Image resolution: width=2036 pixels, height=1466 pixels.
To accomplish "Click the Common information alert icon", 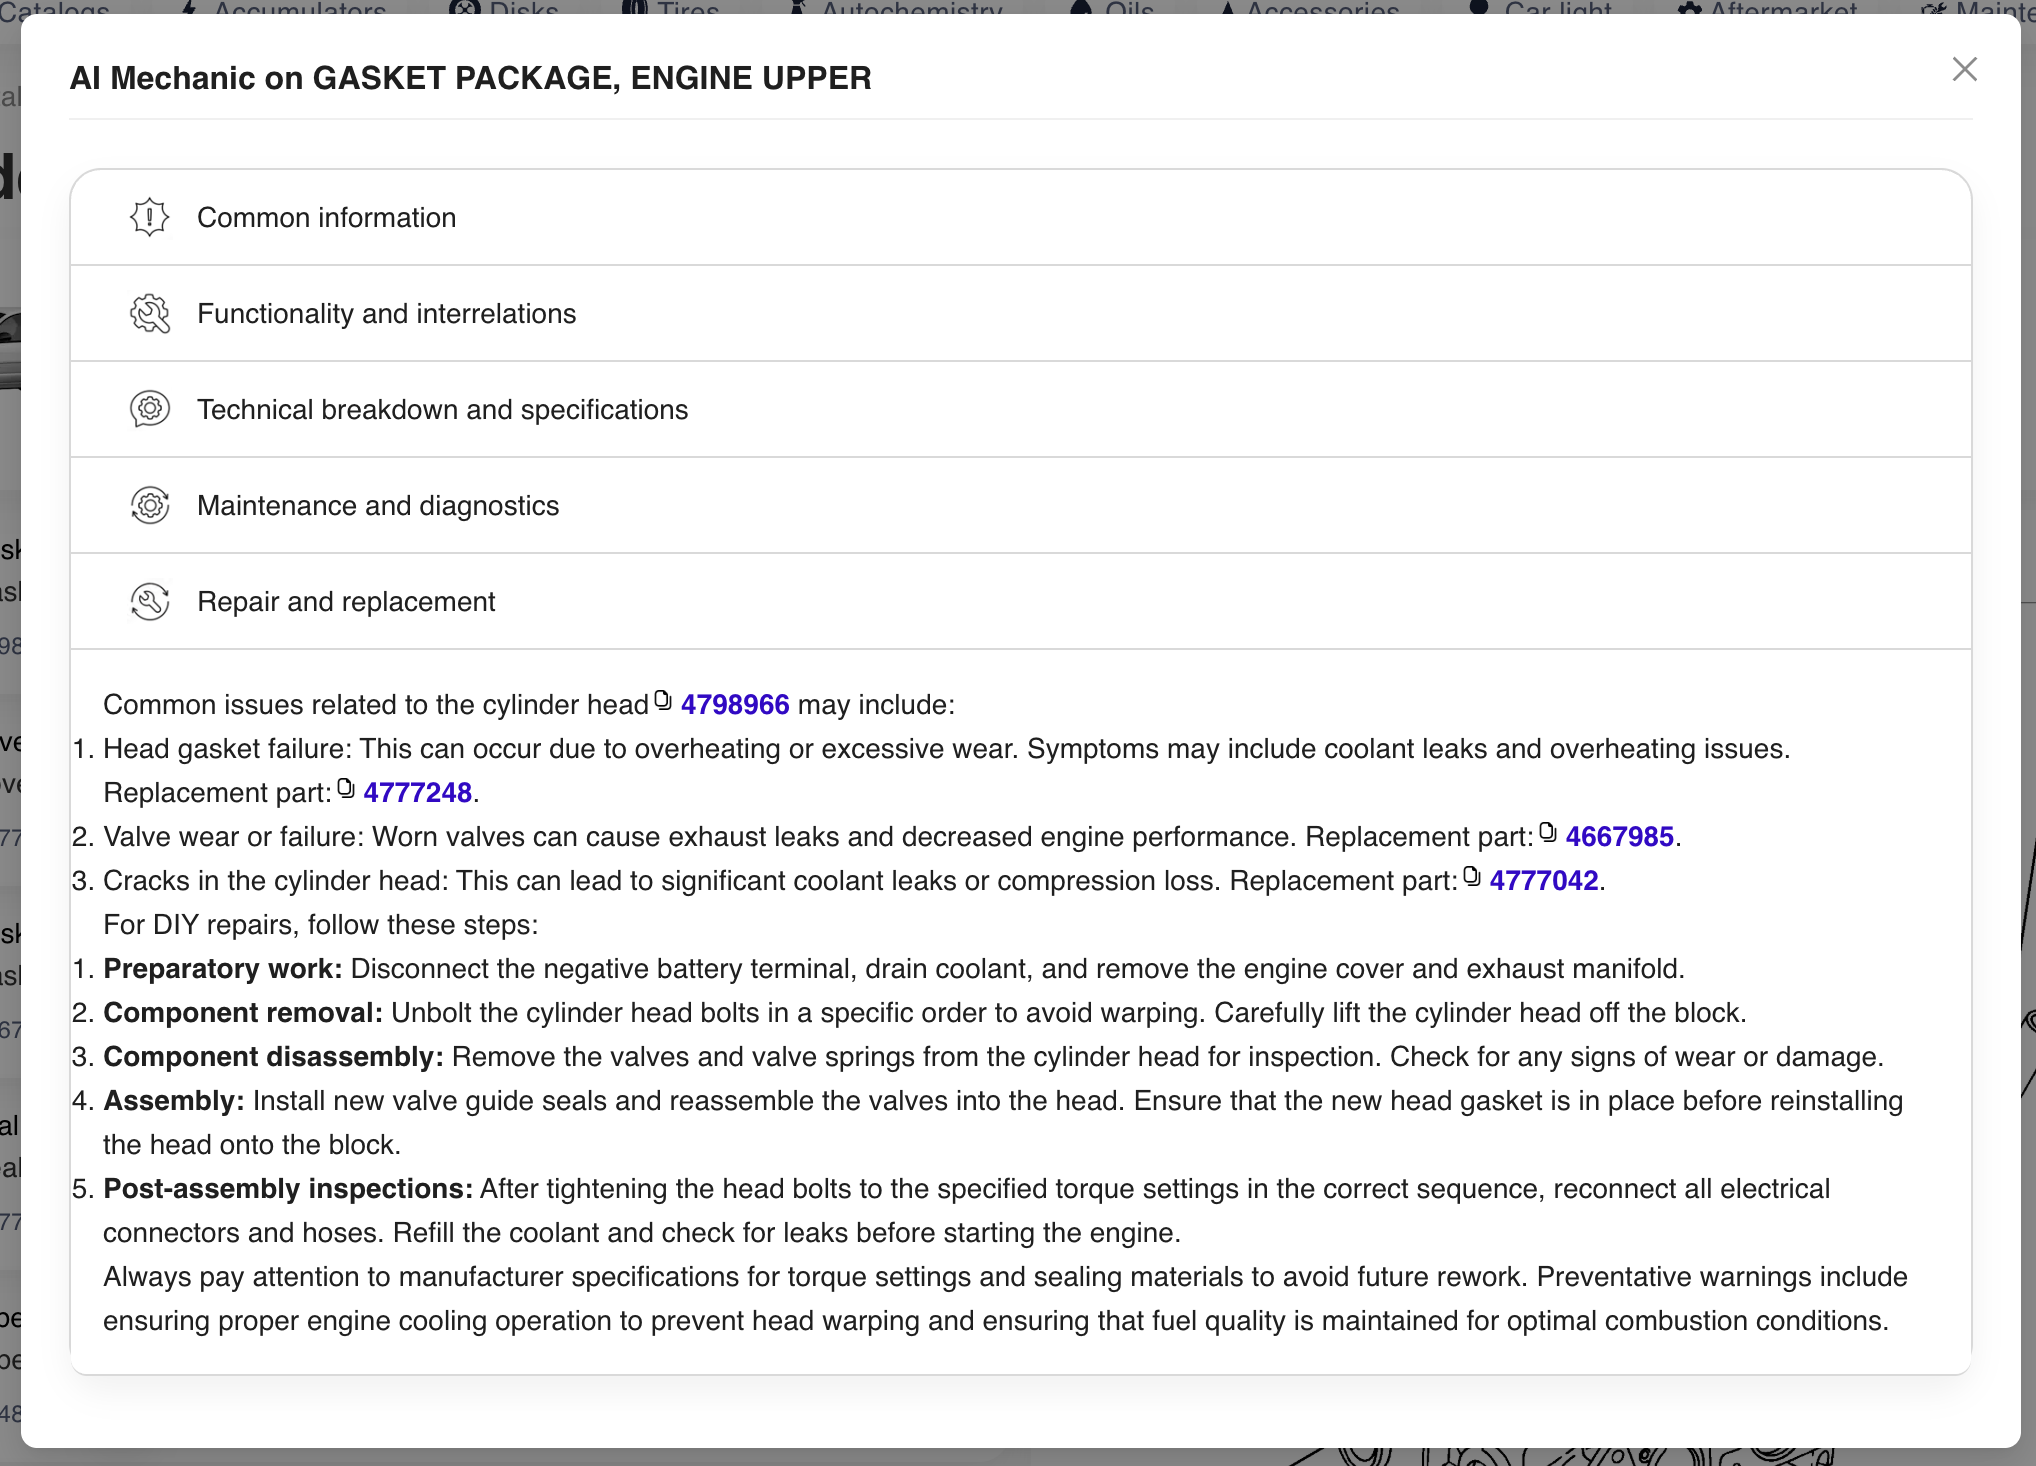I will (150, 217).
